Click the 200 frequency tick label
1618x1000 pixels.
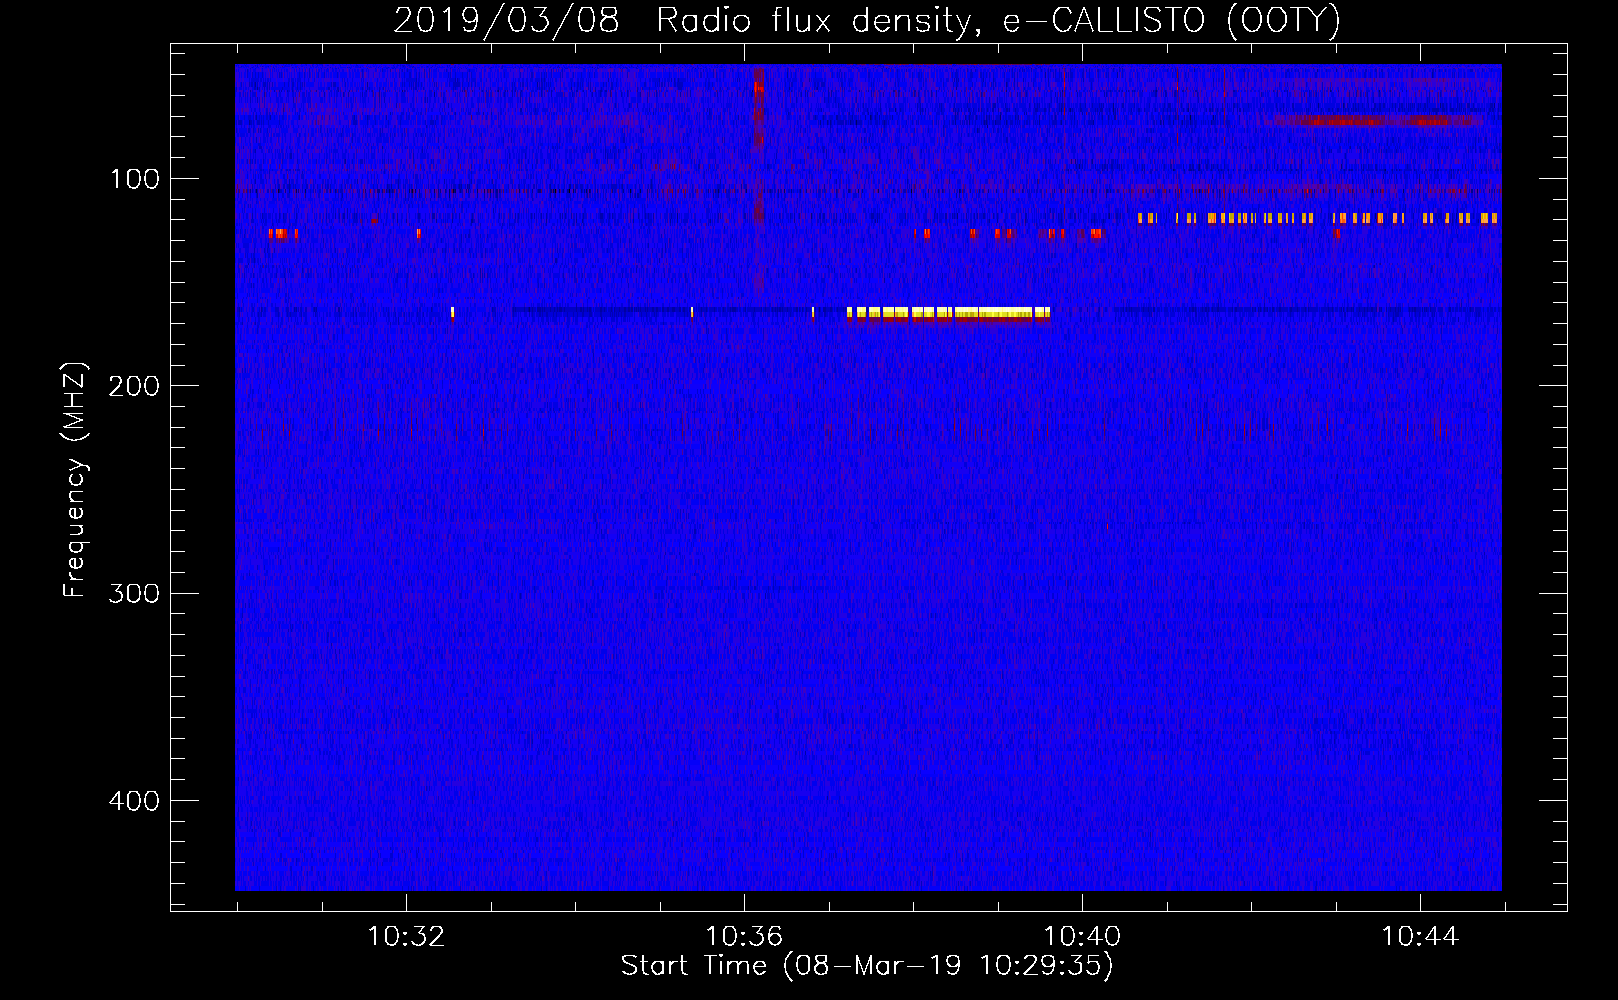pos(134,386)
